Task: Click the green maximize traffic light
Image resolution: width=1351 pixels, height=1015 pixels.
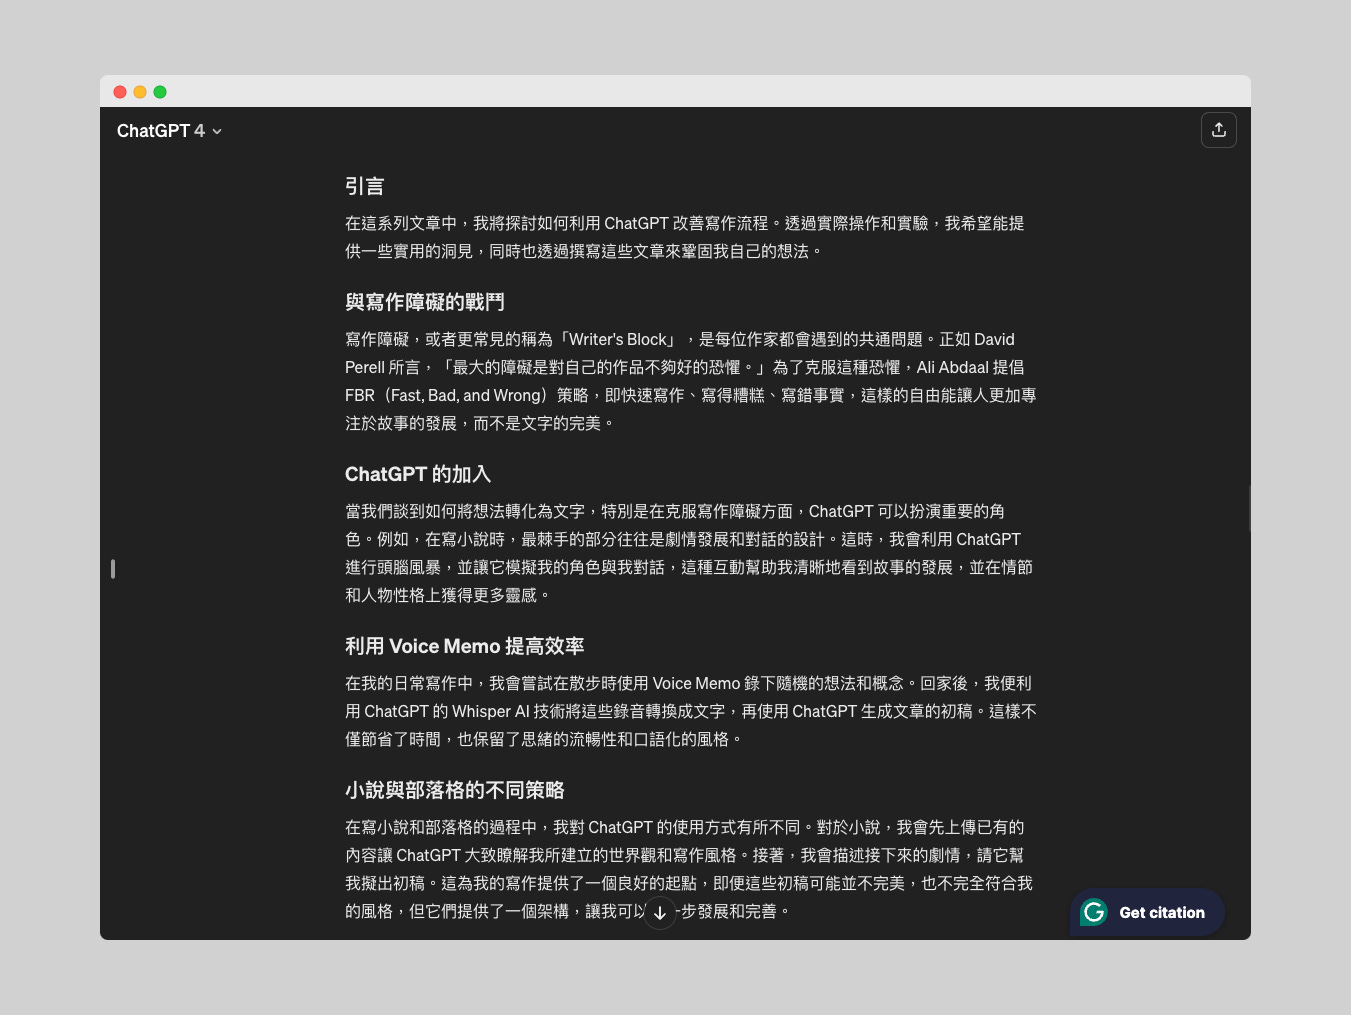Action: coord(160,92)
